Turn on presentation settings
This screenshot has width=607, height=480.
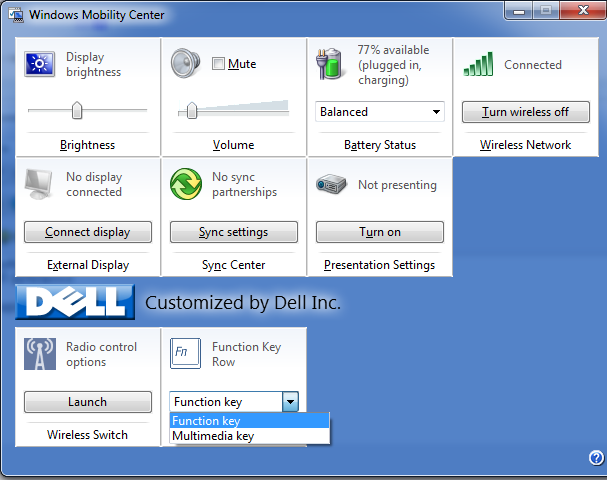380,232
